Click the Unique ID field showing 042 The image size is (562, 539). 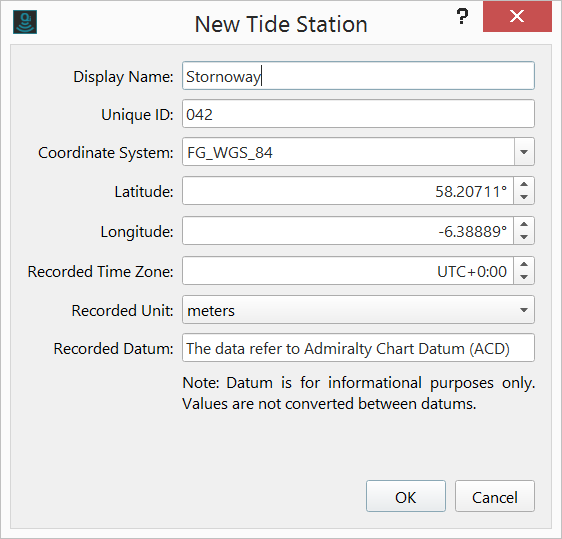(x=358, y=114)
